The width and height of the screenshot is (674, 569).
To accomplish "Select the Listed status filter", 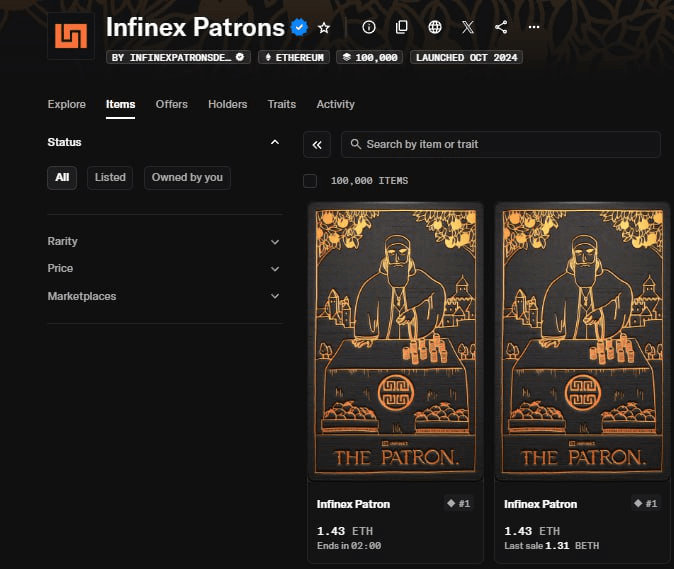I will pos(110,177).
